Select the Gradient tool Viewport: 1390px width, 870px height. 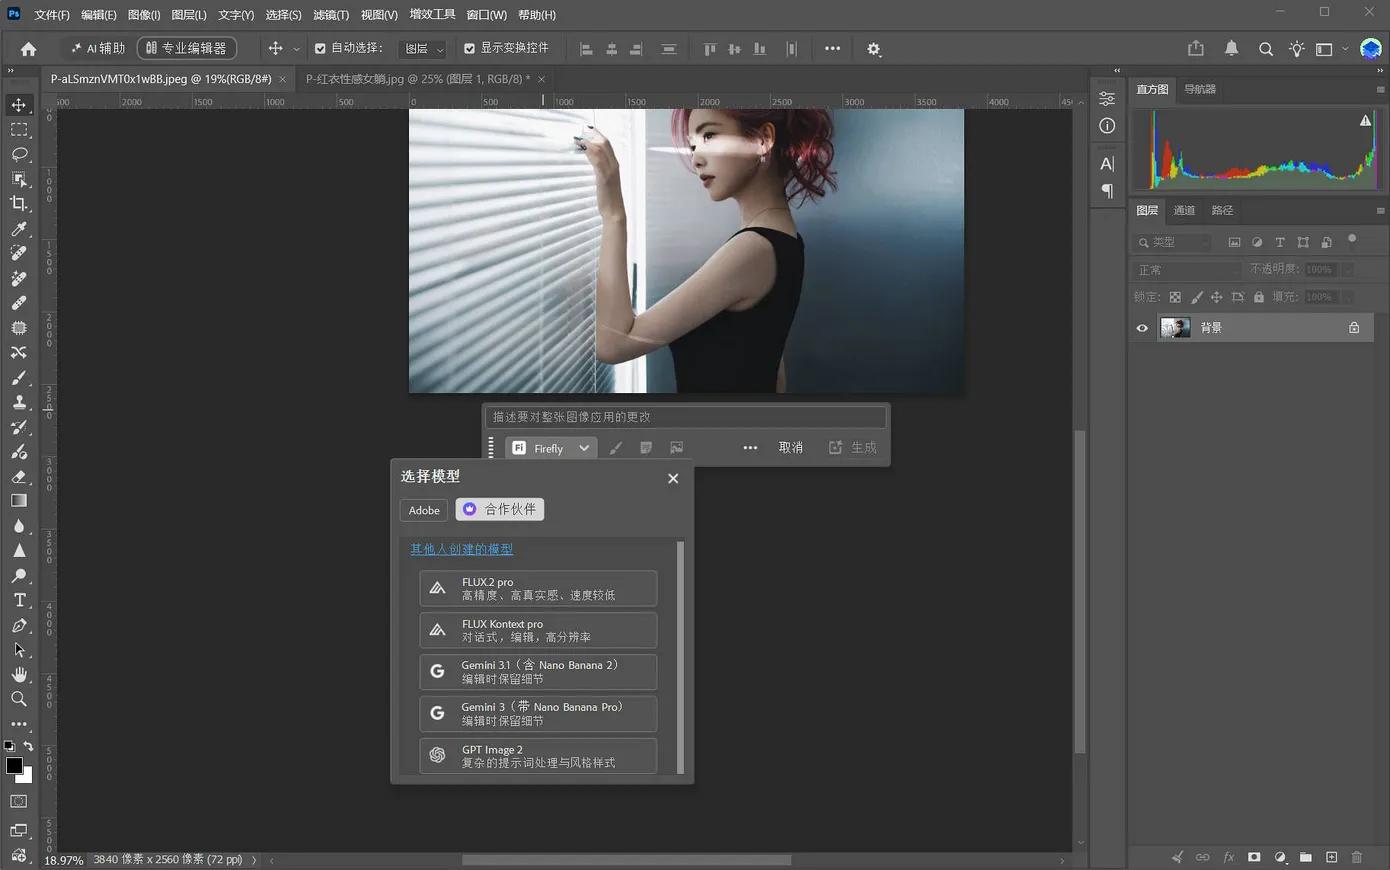[x=19, y=501]
